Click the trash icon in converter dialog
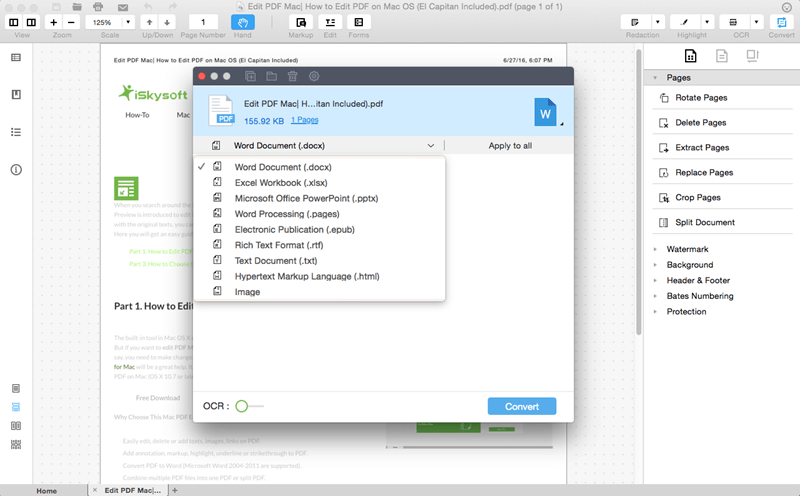 pyautogui.click(x=292, y=76)
